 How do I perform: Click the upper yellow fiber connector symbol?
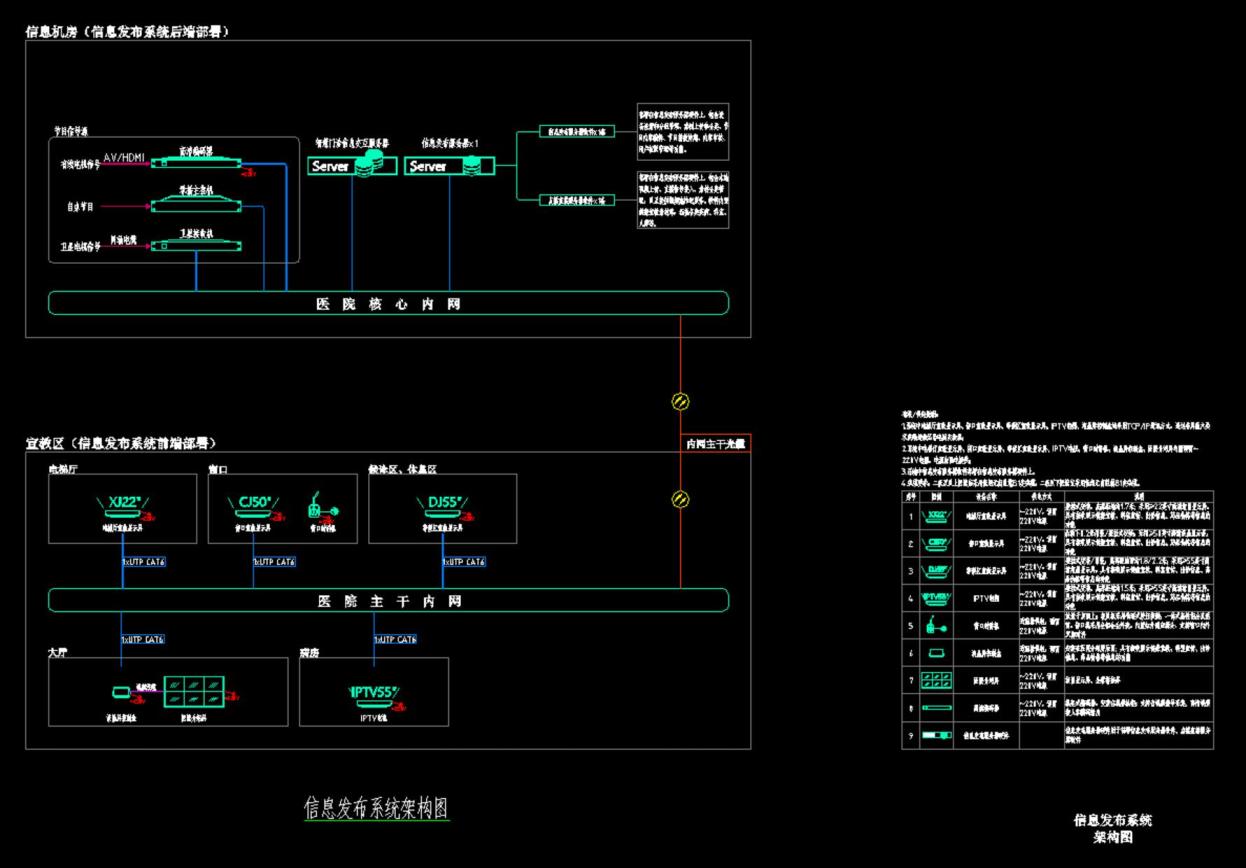[680, 402]
